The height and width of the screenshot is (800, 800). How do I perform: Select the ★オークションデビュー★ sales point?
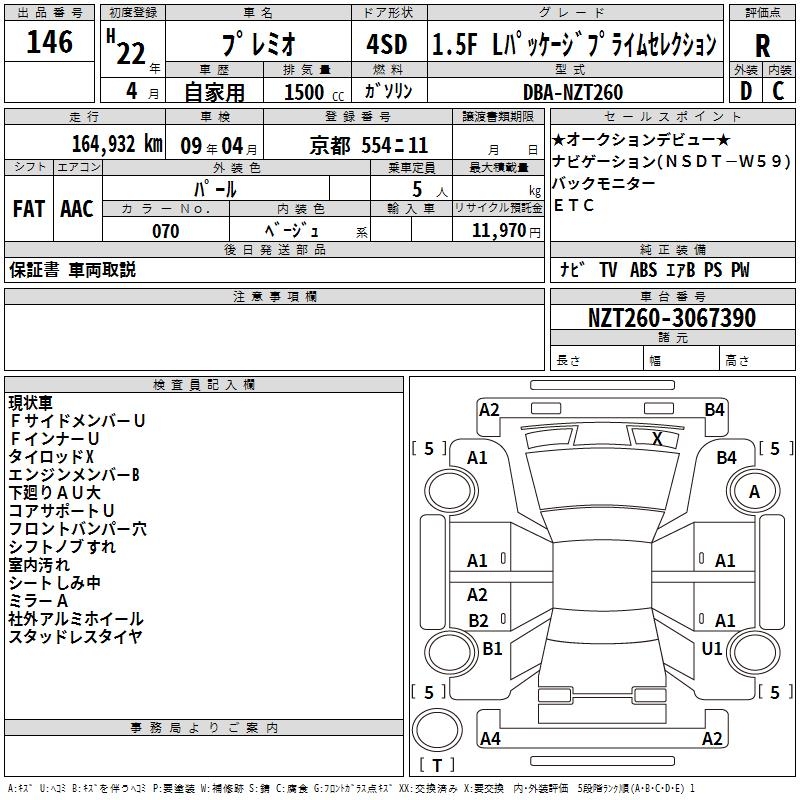641,139
